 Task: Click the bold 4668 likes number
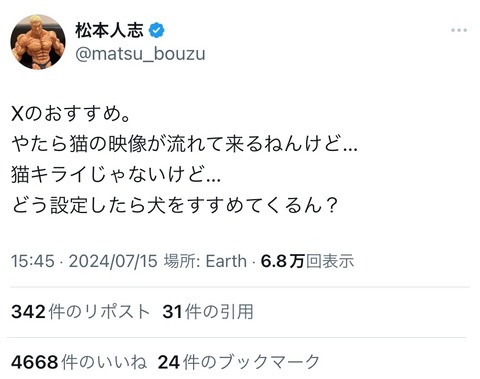click(x=35, y=362)
